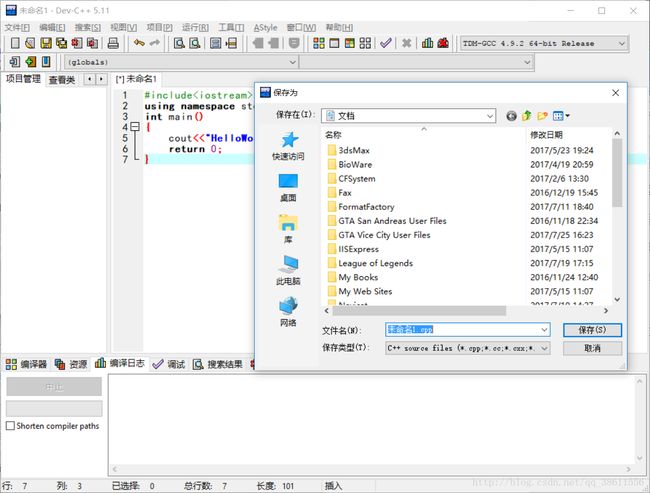Image resolution: width=650 pixels, height=493 pixels.
Task: Click the right arrow of left panel tabs
Action: 102,79
